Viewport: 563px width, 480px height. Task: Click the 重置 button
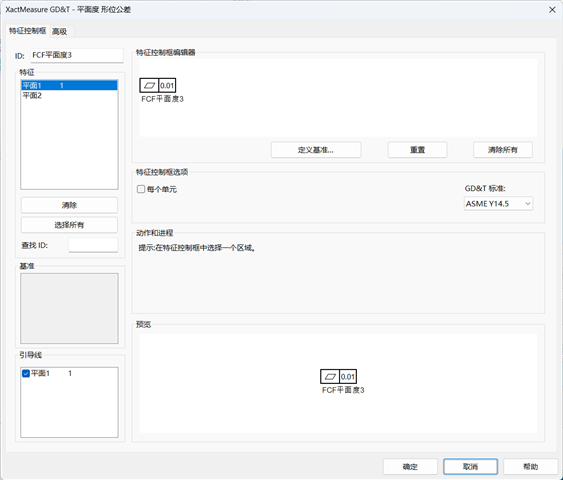tap(417, 150)
